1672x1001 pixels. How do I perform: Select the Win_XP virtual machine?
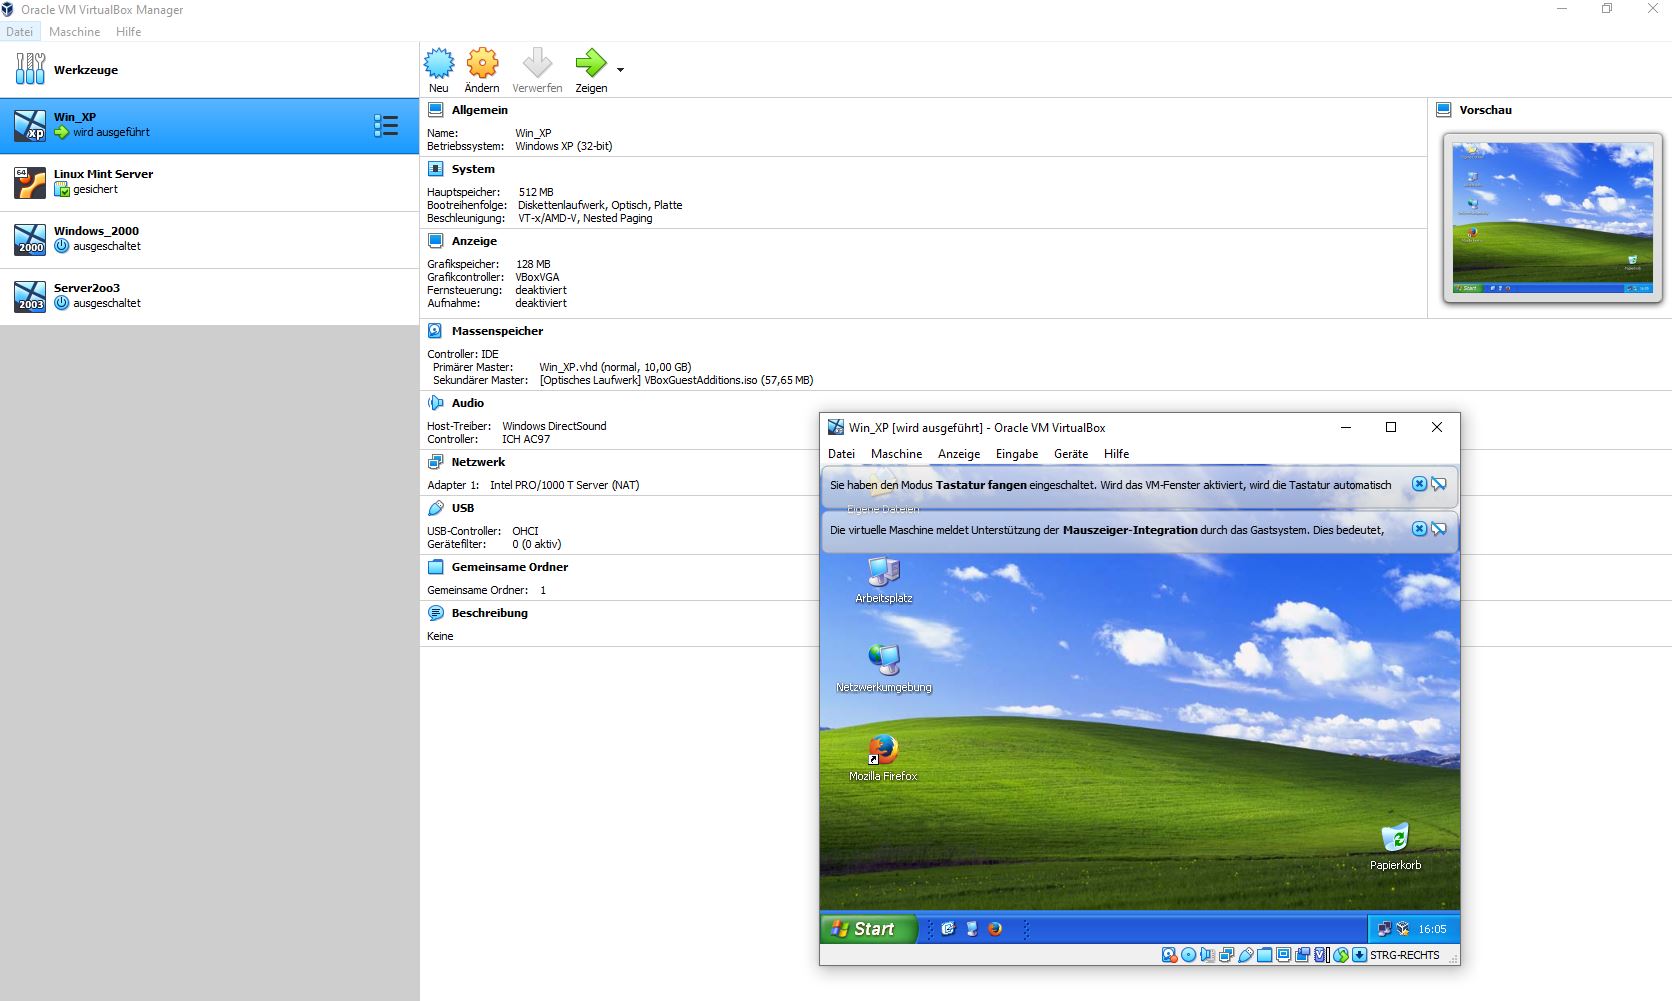[209, 125]
